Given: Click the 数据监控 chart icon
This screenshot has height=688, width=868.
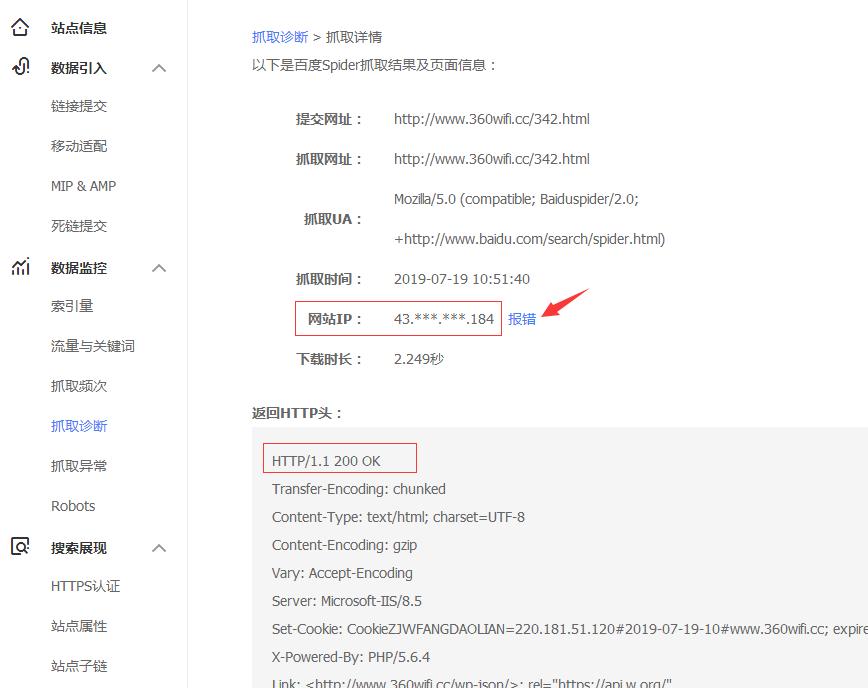Looking at the screenshot, I should click(20, 267).
